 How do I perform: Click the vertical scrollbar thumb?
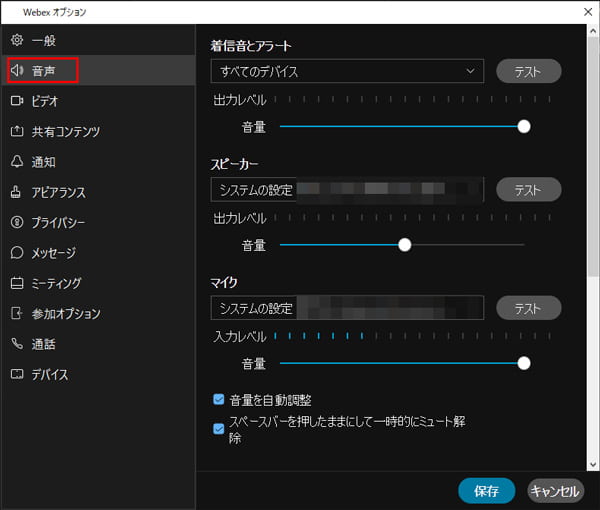[593, 157]
